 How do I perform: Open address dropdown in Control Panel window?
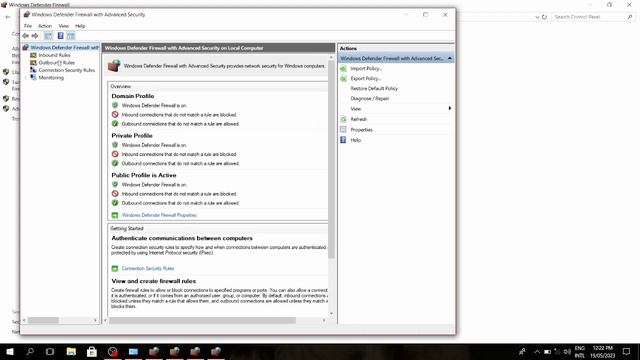[537, 17]
